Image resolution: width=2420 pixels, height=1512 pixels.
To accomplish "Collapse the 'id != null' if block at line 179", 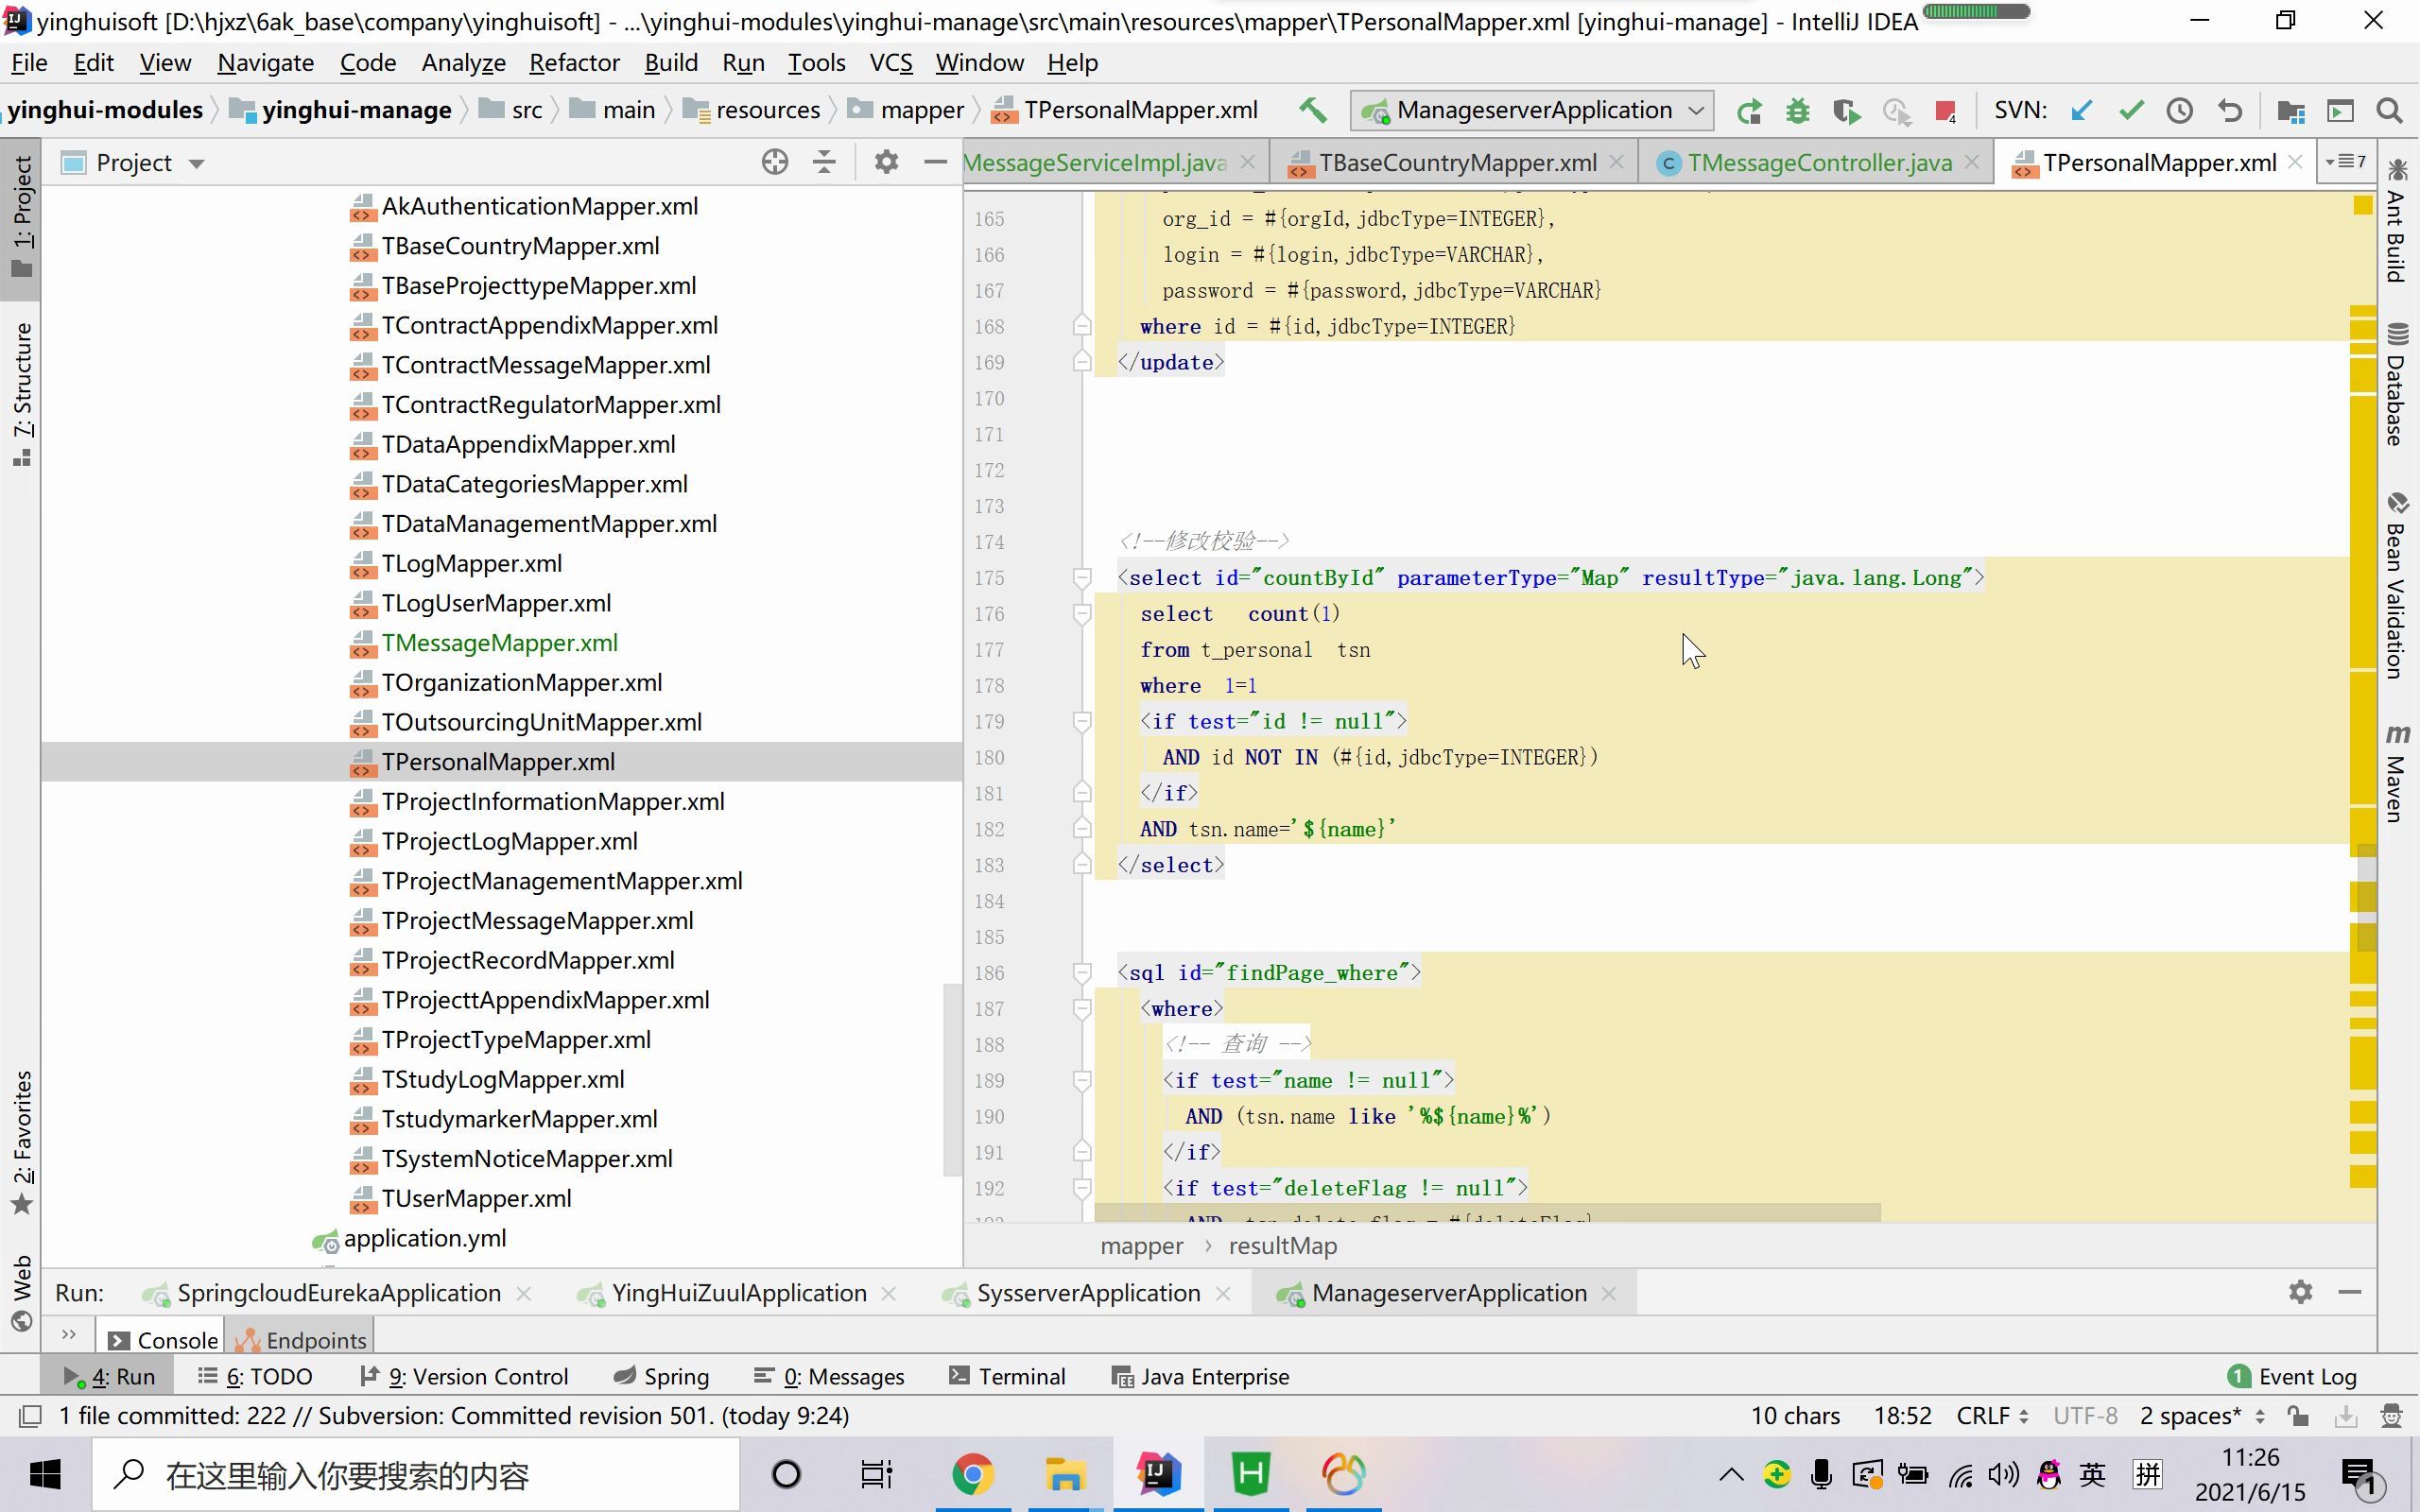I will [1081, 722].
